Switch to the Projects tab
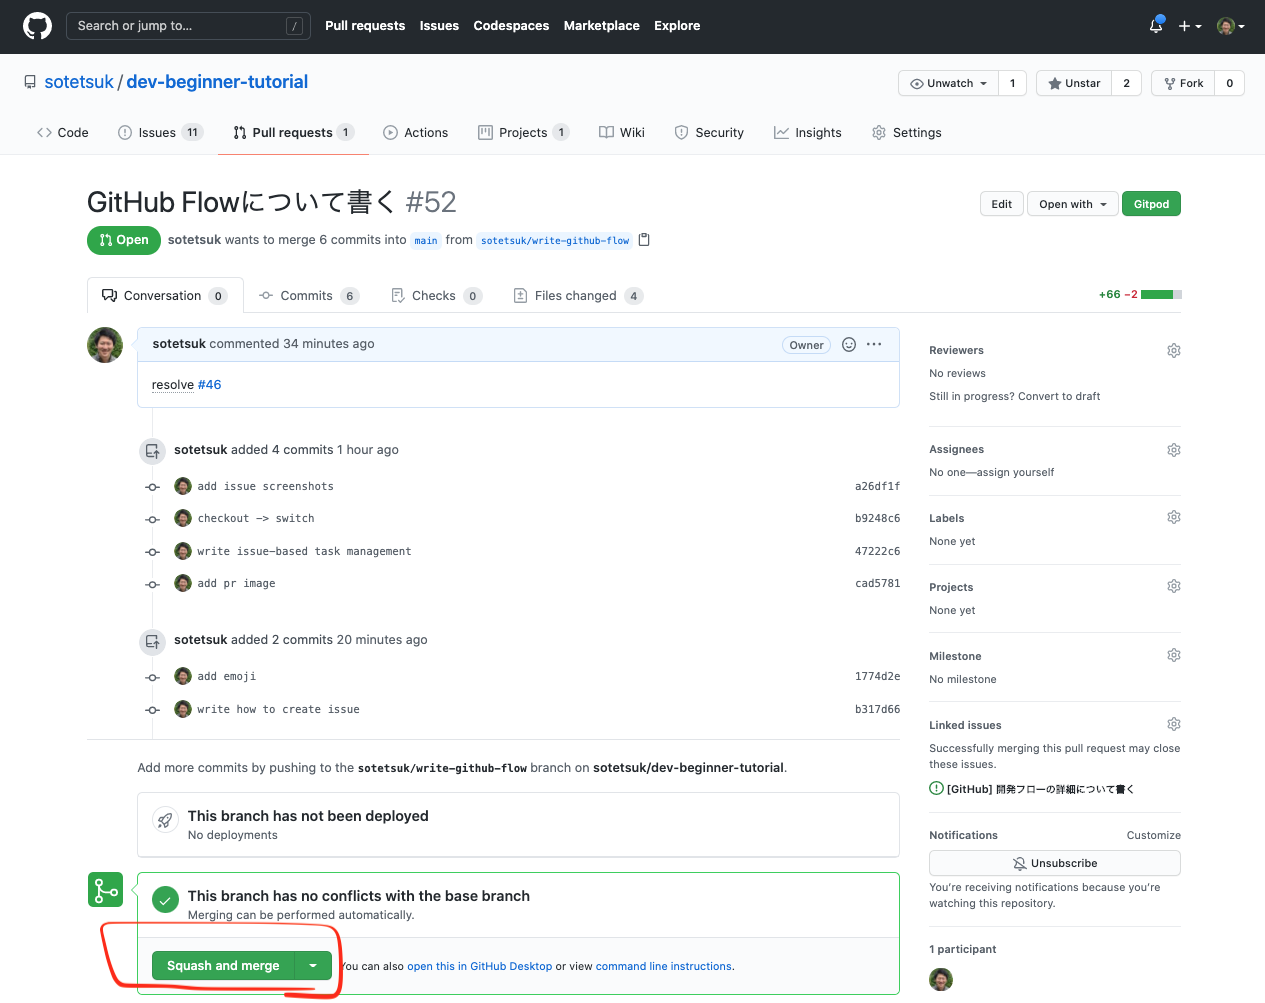The height and width of the screenshot is (1003, 1265). 523,132
